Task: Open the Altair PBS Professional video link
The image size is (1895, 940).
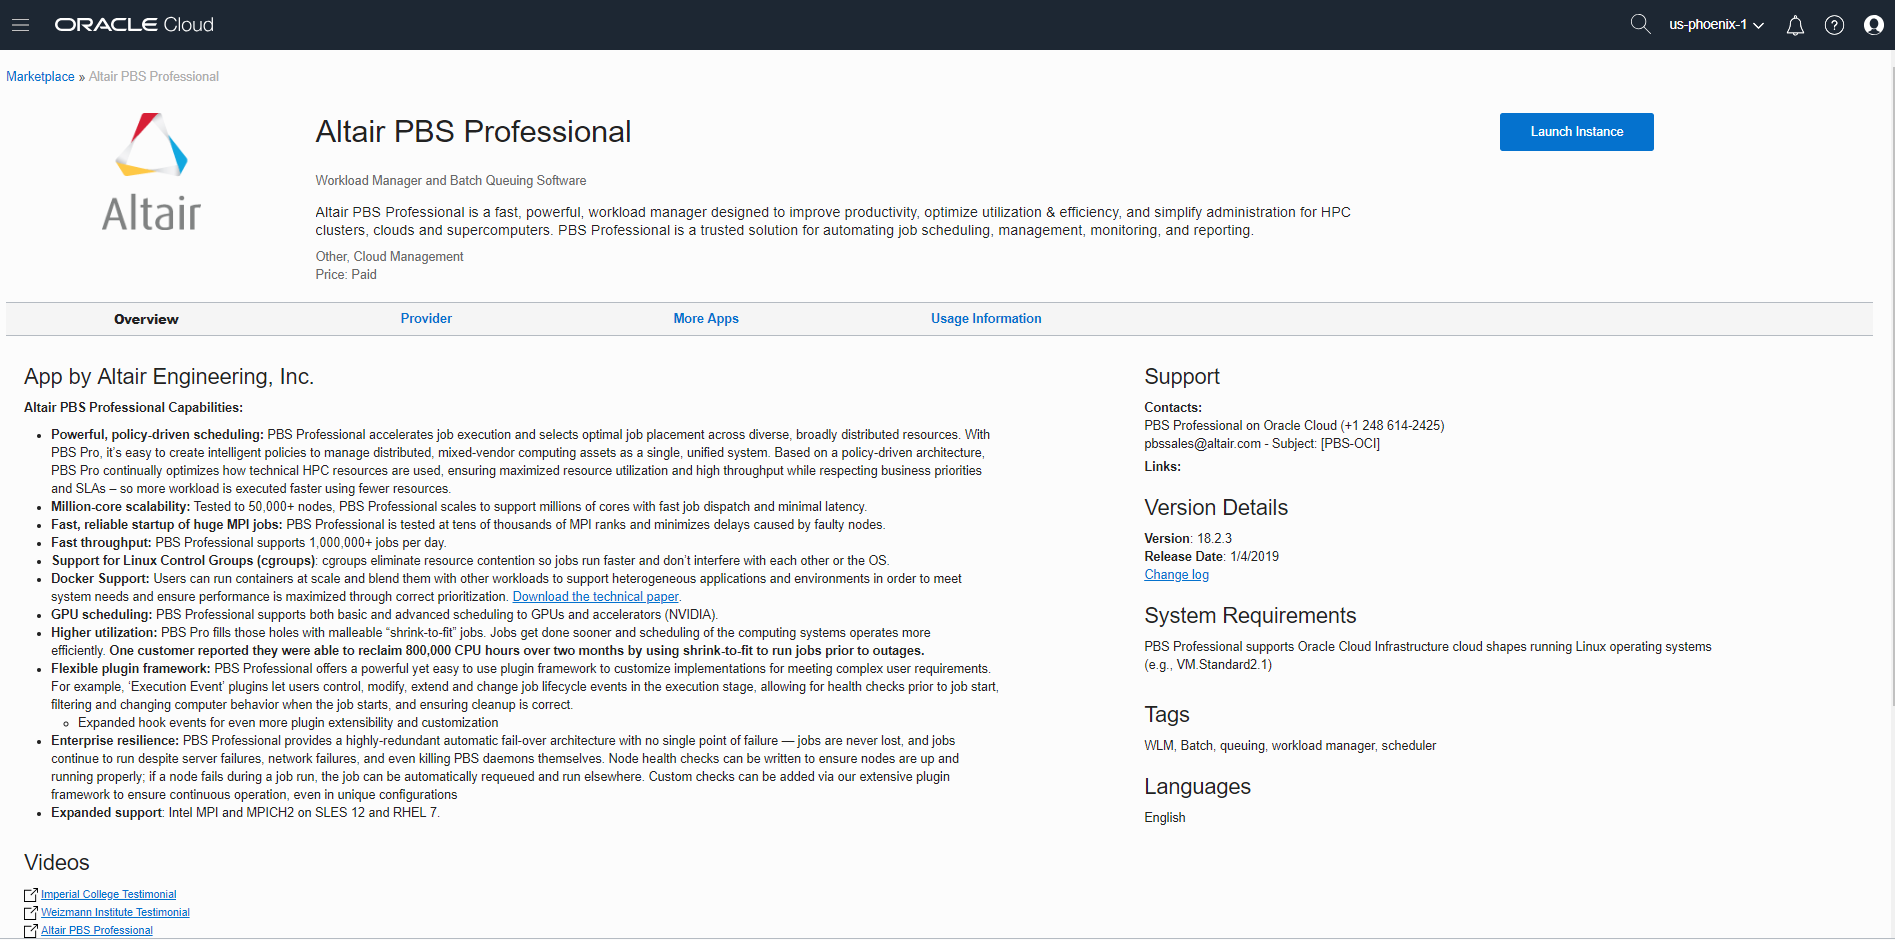Action: click(x=97, y=931)
